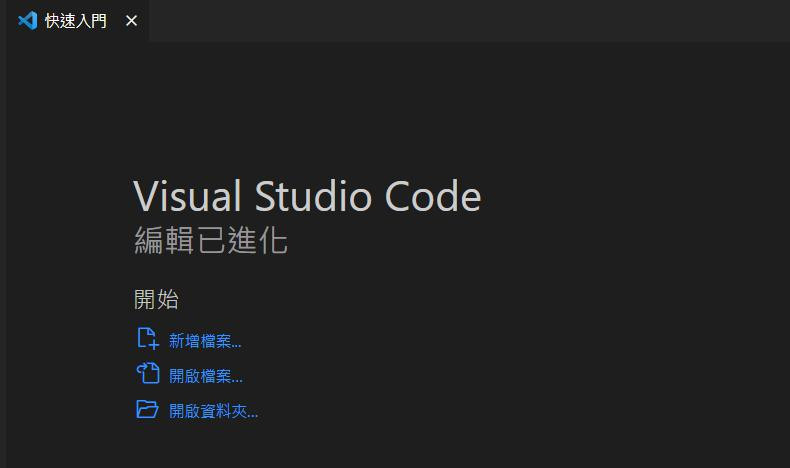Click the new file icon with plus sign
This screenshot has height=468, width=790.
point(148,339)
